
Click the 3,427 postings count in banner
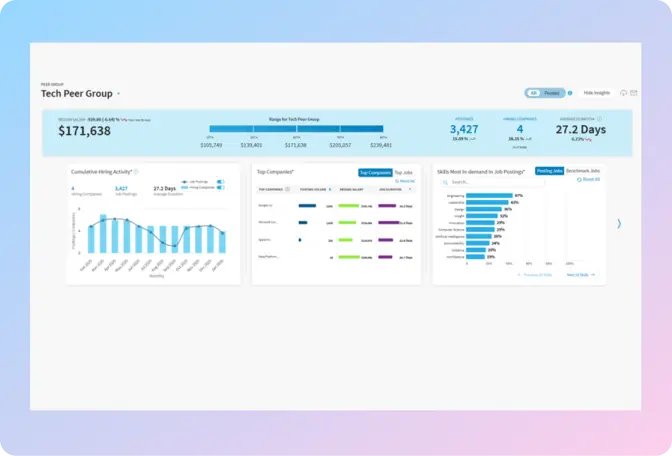464,129
